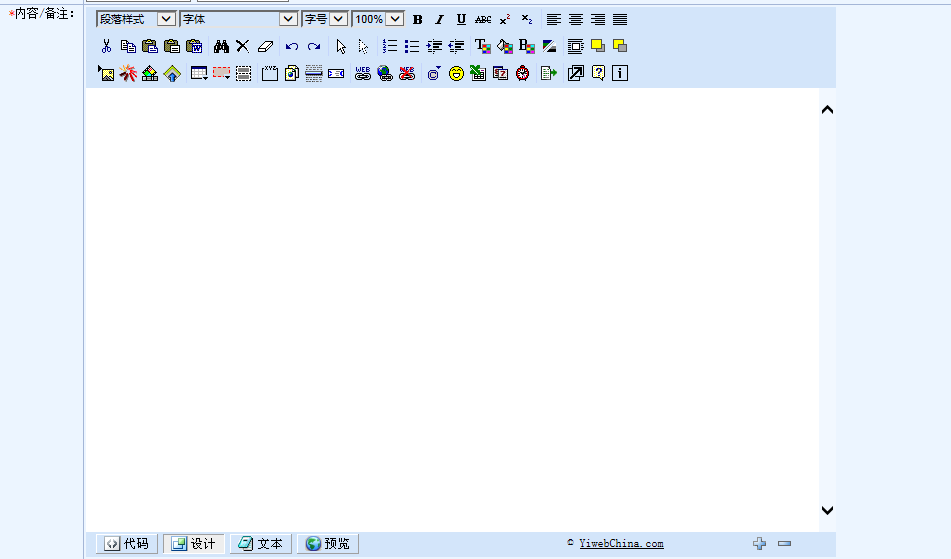Insert image map with globe link icon

click(x=385, y=73)
